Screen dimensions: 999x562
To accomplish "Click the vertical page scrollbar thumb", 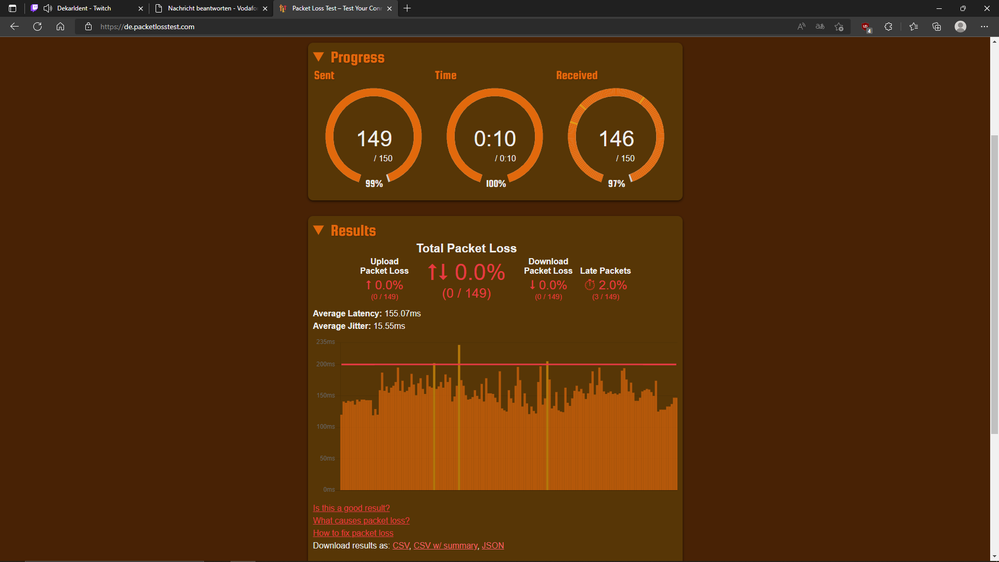I will point(994,284).
